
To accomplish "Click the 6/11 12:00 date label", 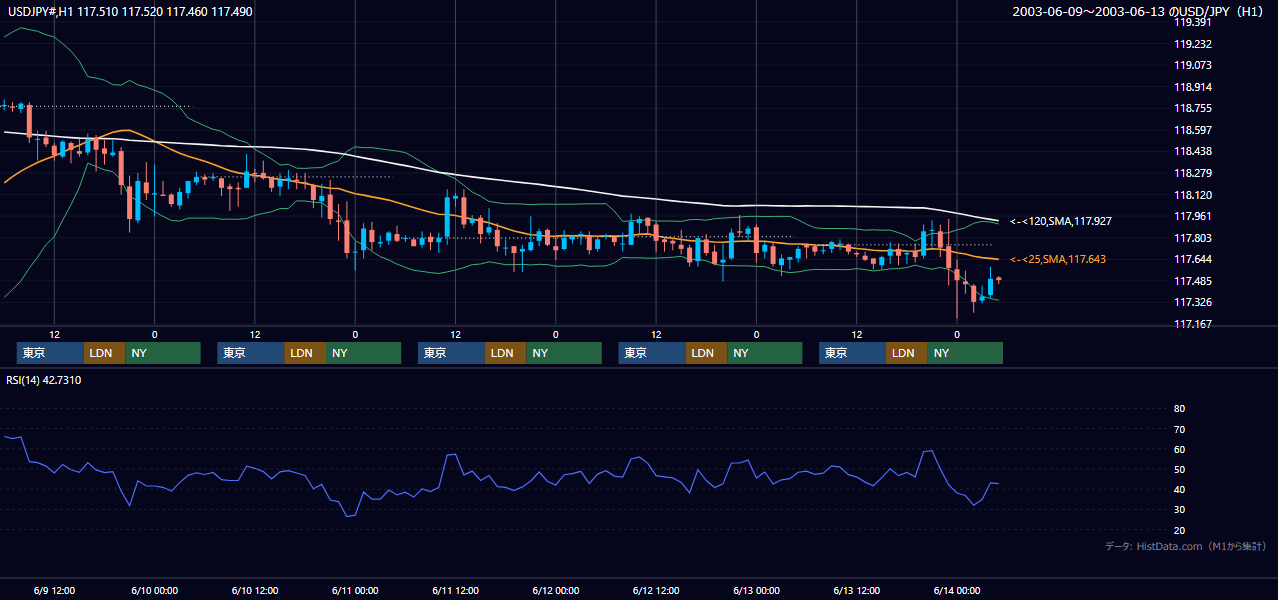I will (x=455, y=590).
